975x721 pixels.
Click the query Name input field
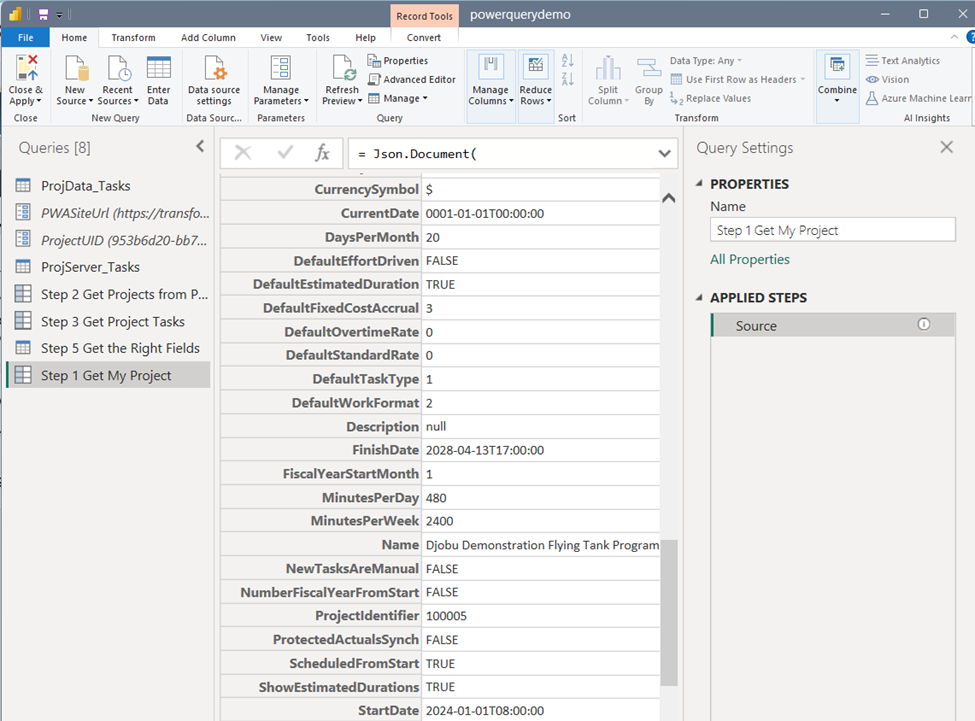click(833, 230)
